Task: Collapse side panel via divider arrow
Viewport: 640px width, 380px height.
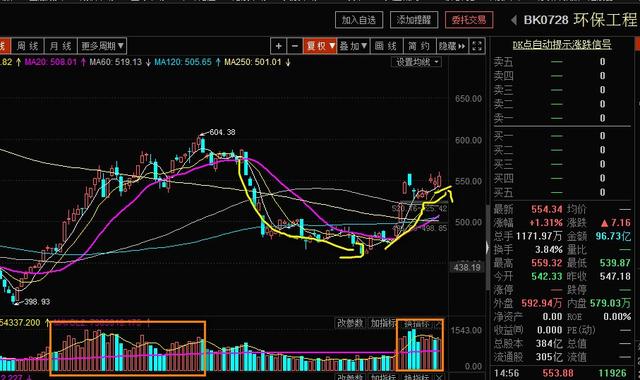Action: (487, 247)
